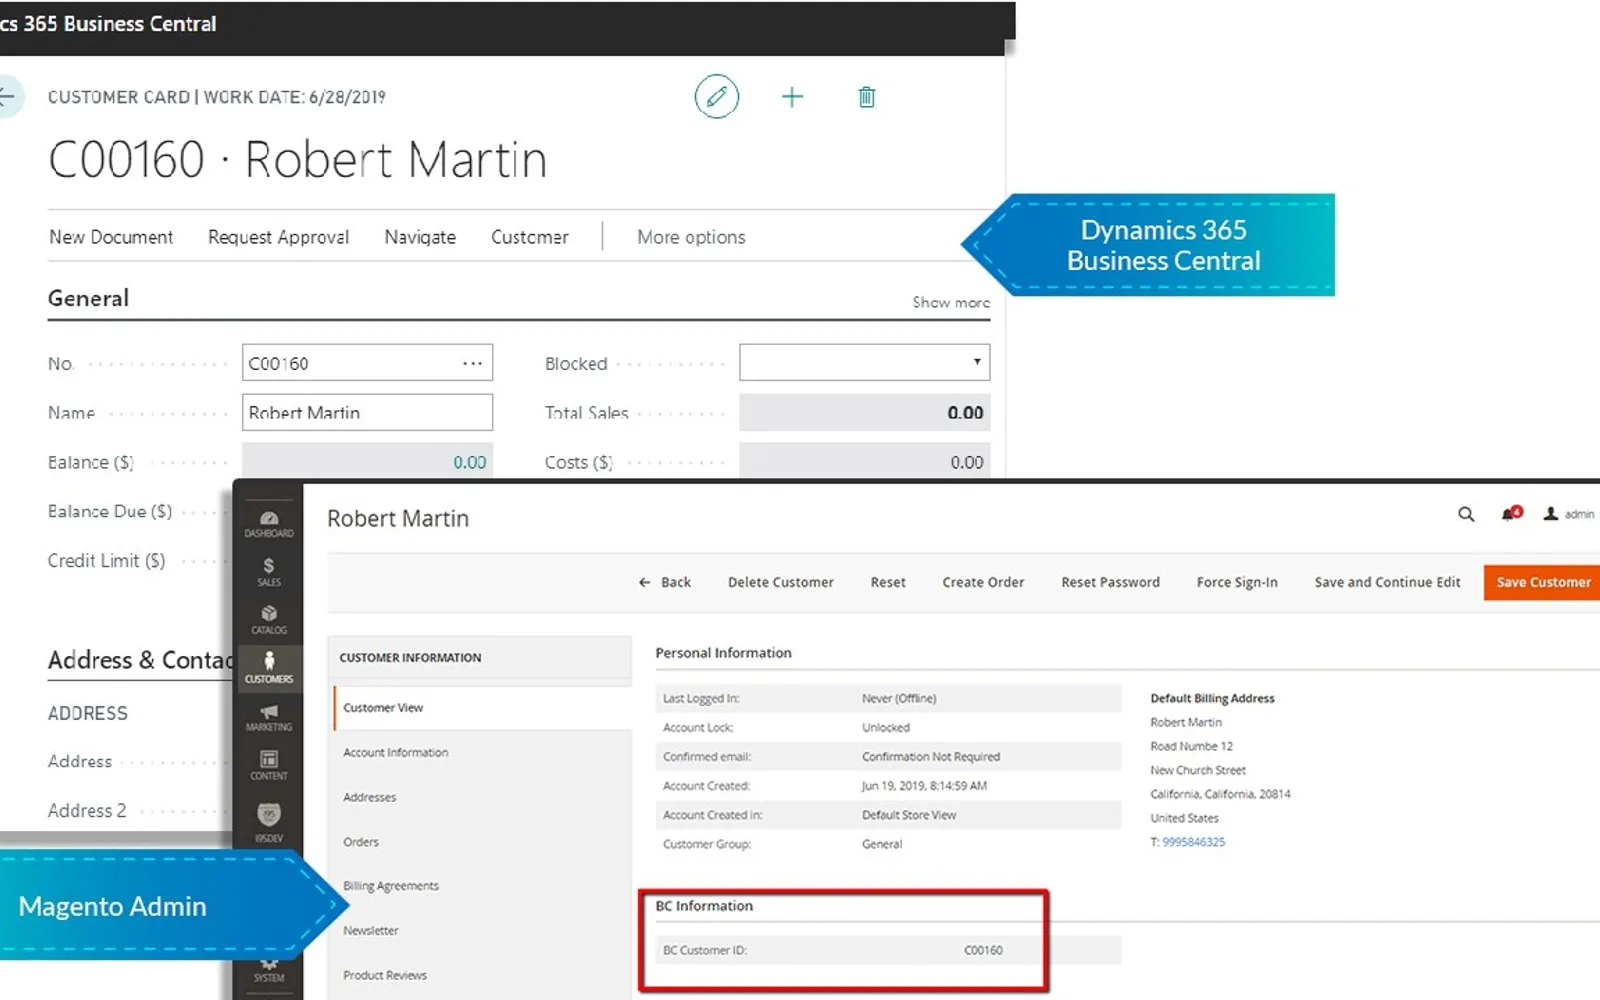Click Show more in General section
The width and height of the screenshot is (1600, 1000).
pyautogui.click(x=950, y=302)
